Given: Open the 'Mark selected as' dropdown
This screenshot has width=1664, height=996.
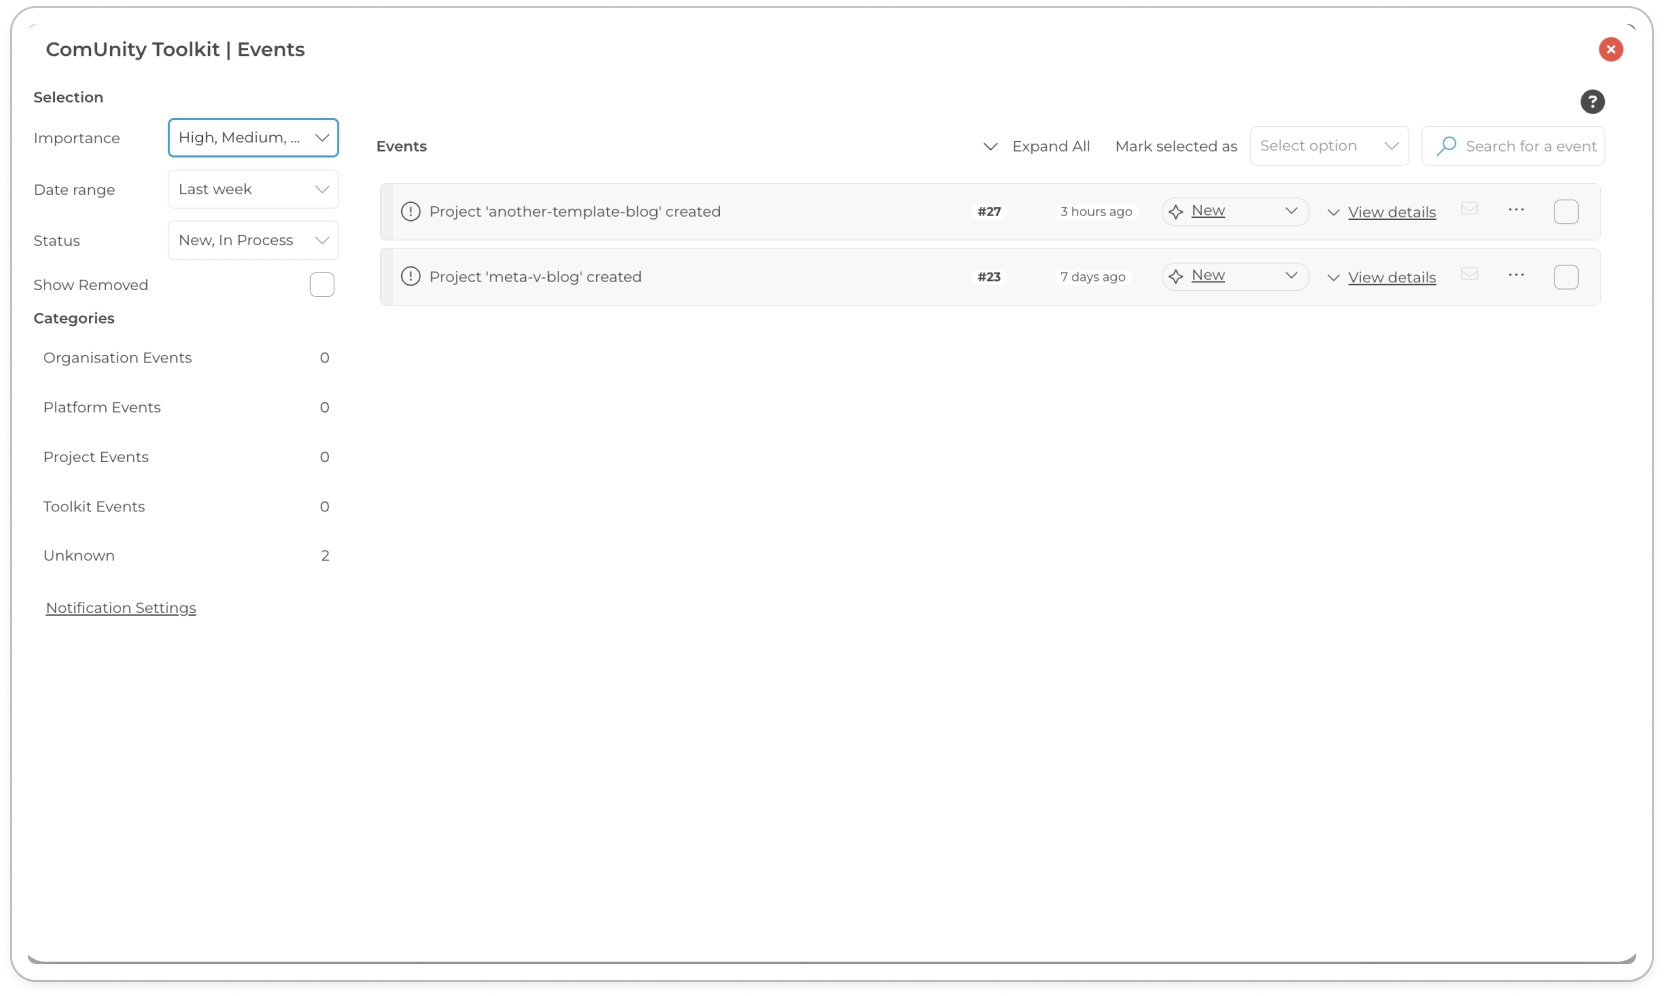Looking at the screenshot, I should pyautogui.click(x=1328, y=146).
